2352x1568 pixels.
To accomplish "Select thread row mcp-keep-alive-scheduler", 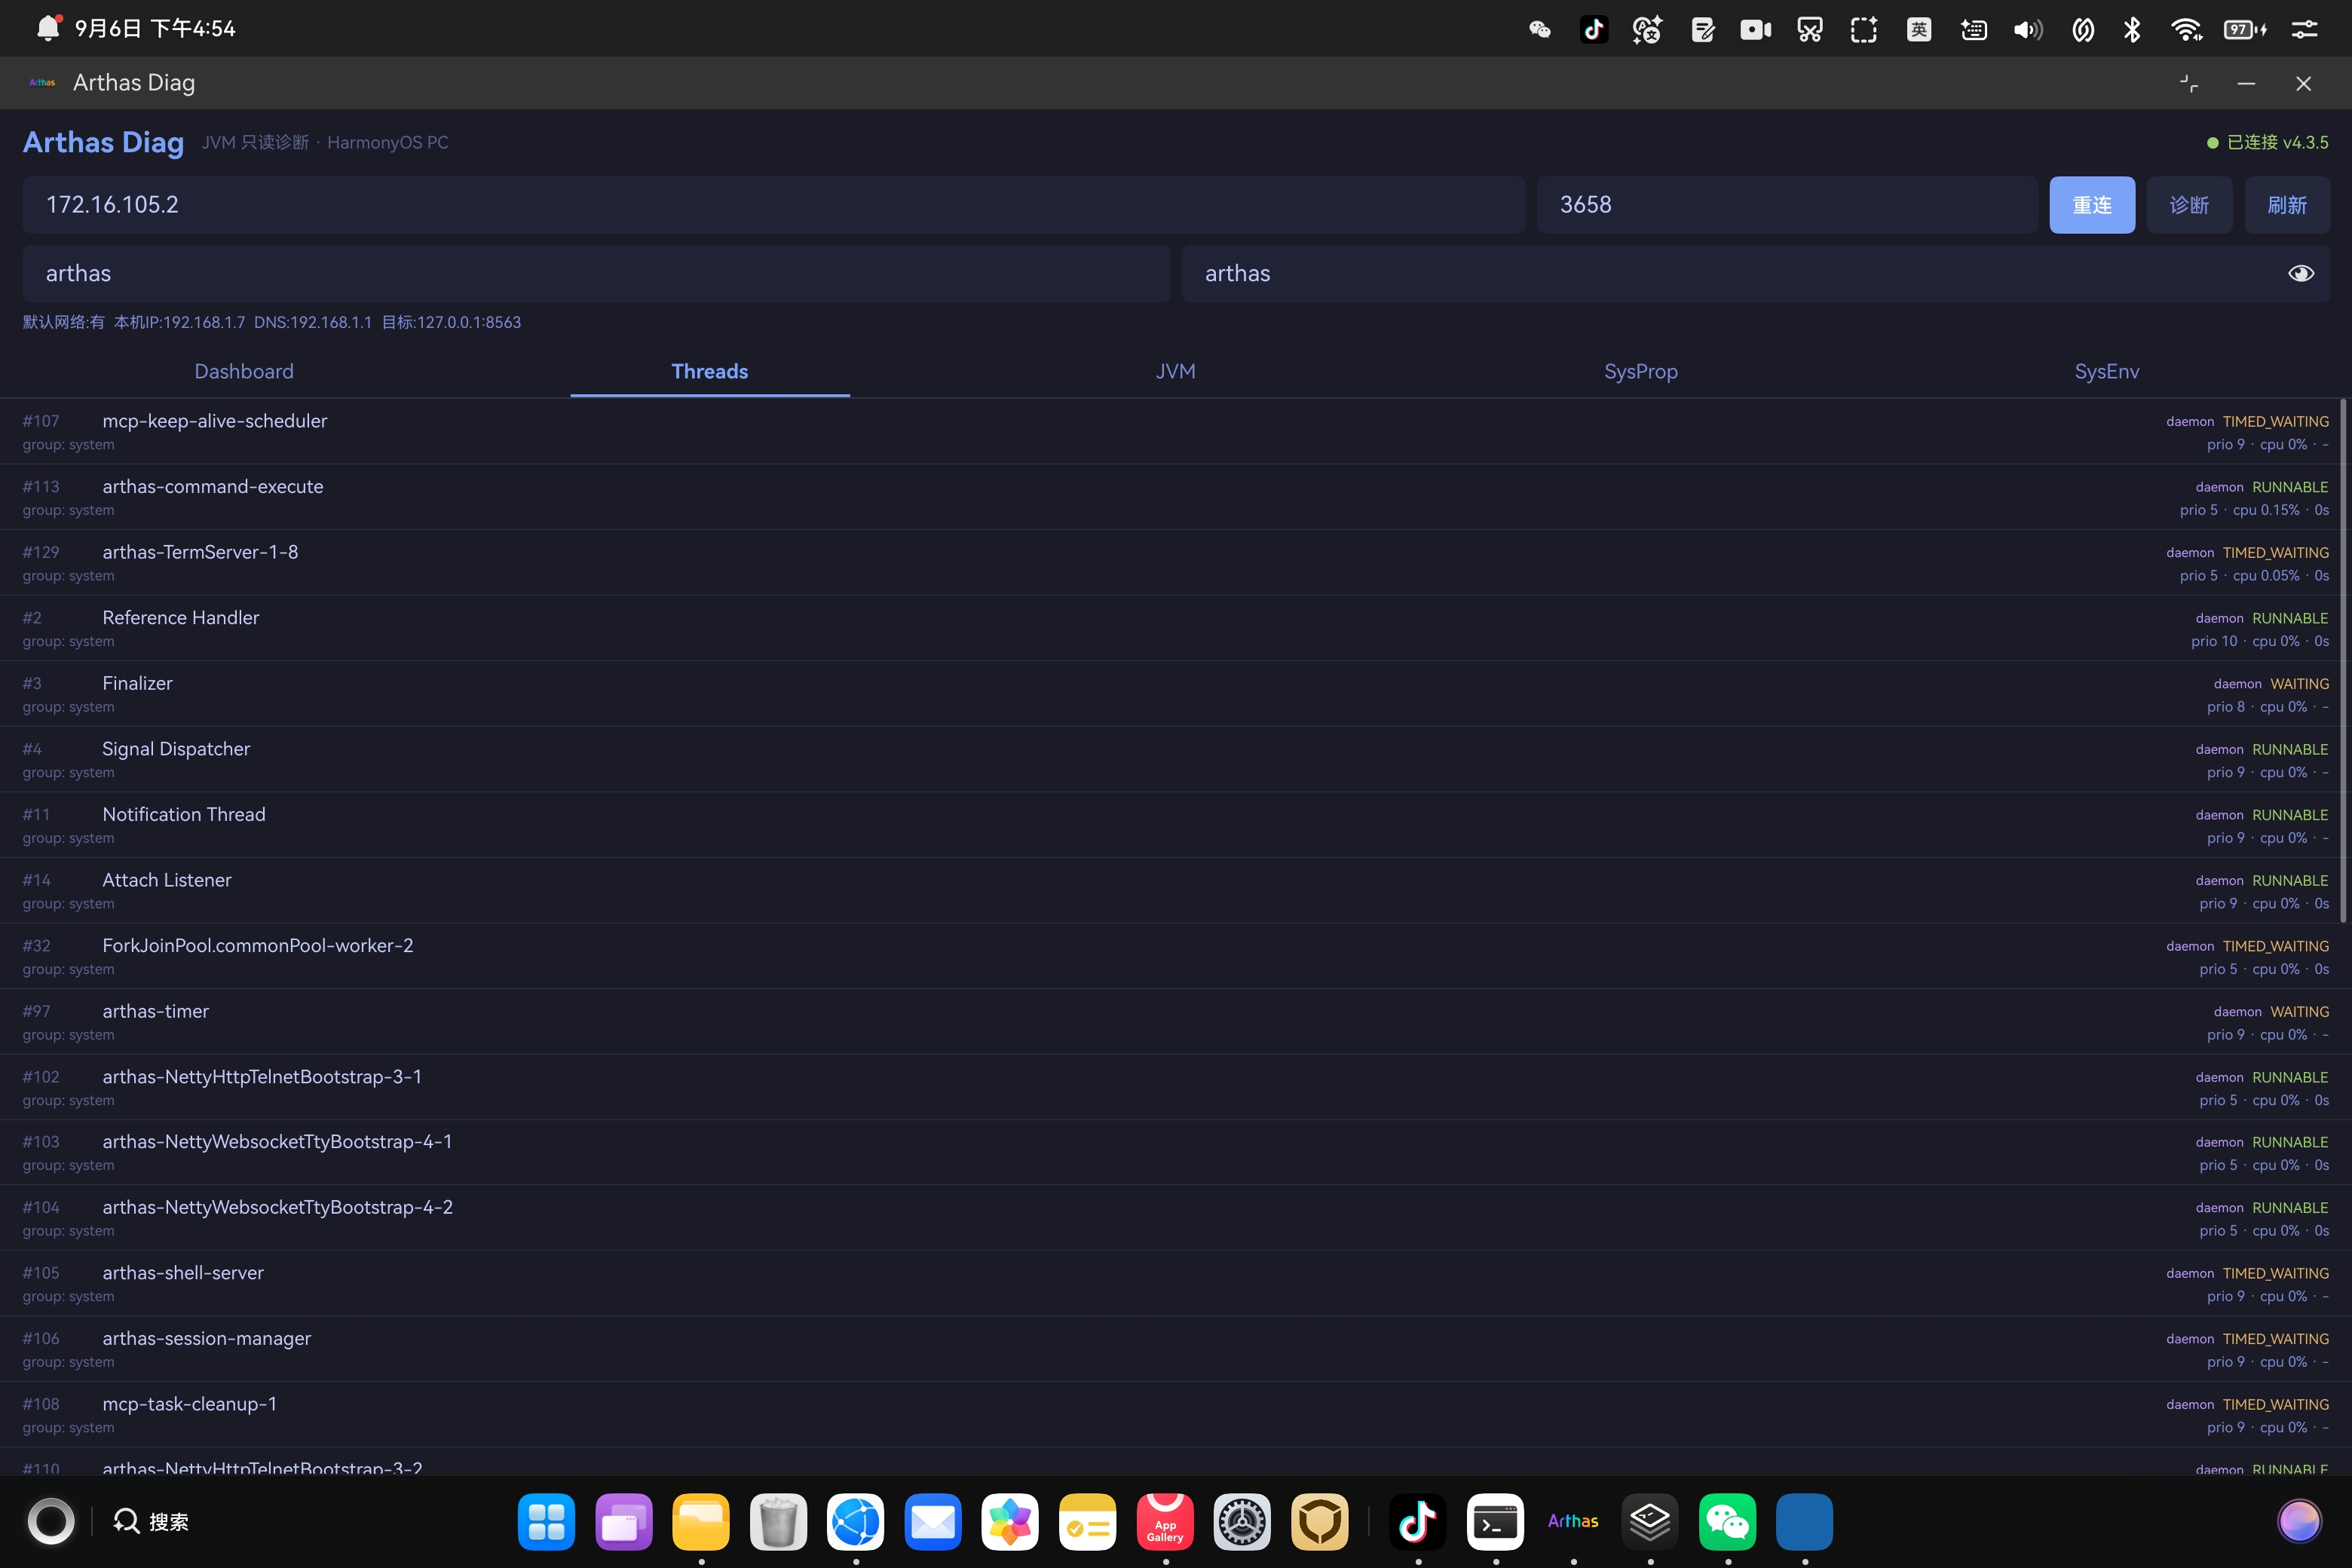I will pos(1176,432).
